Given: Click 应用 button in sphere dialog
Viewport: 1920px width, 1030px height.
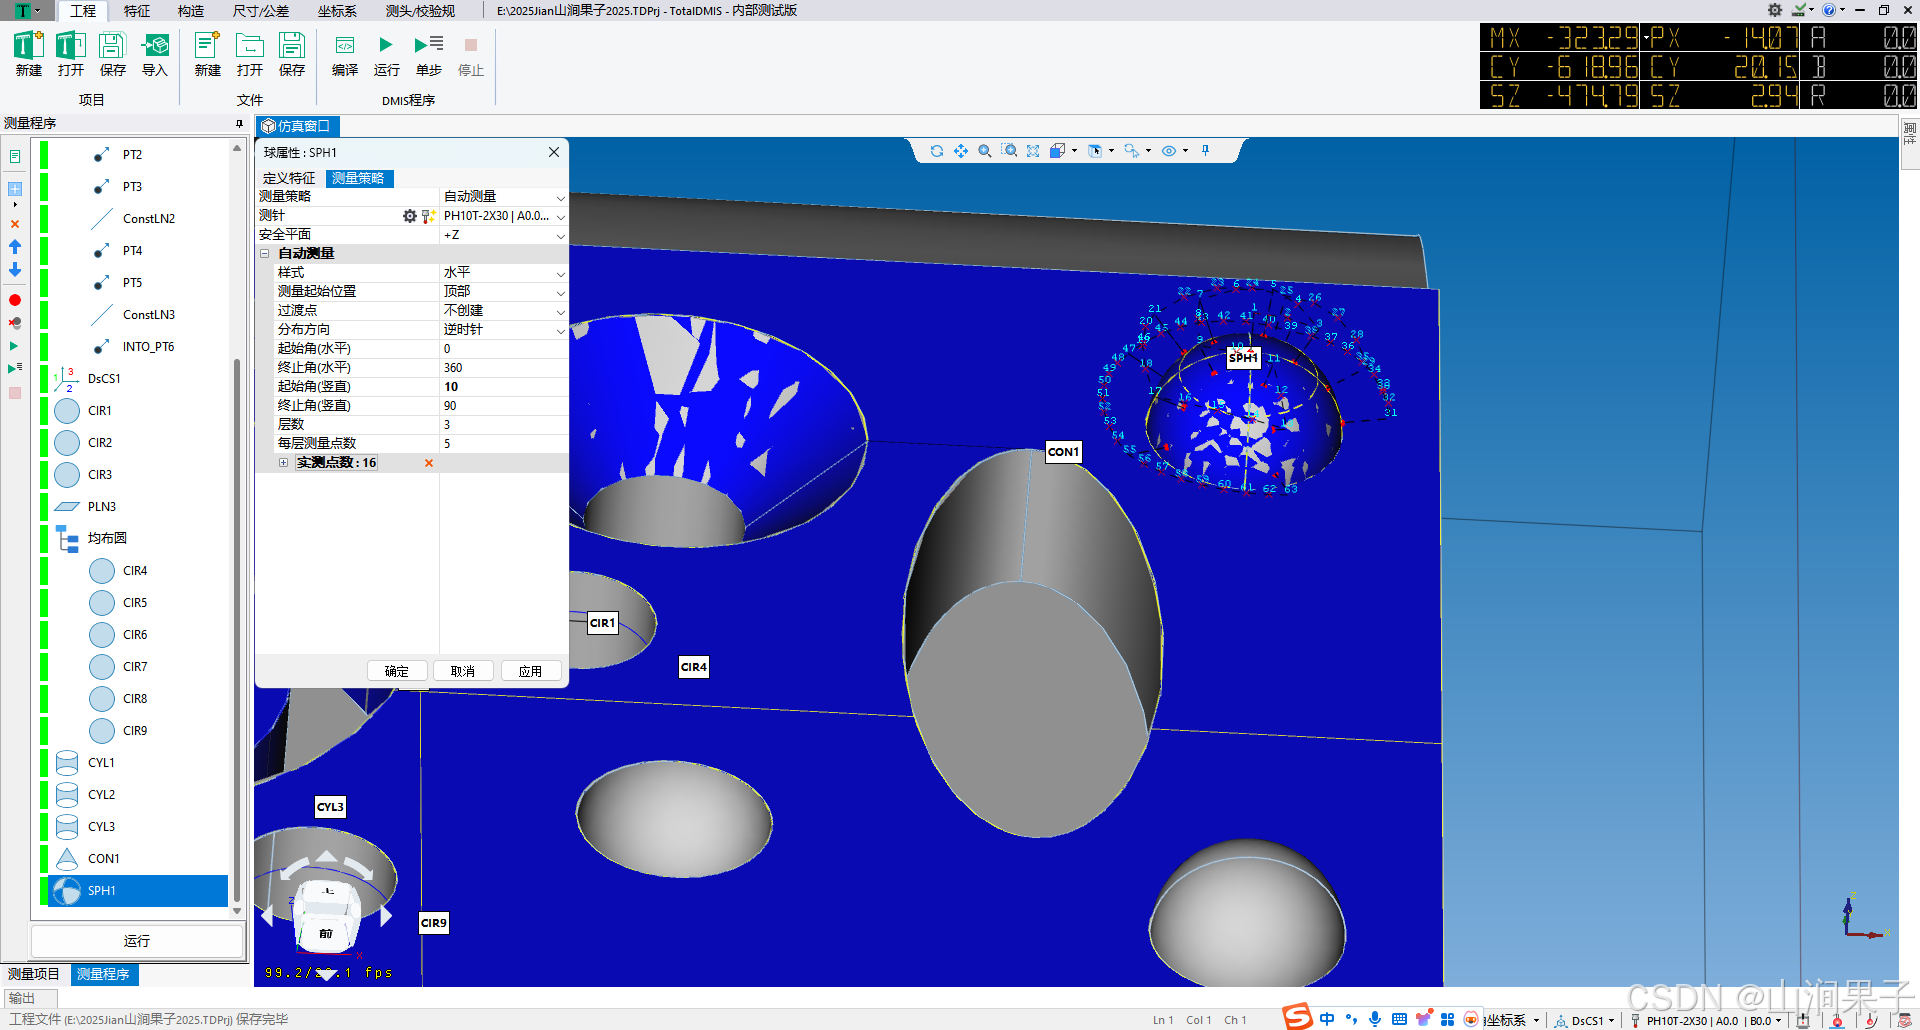Looking at the screenshot, I should point(531,671).
